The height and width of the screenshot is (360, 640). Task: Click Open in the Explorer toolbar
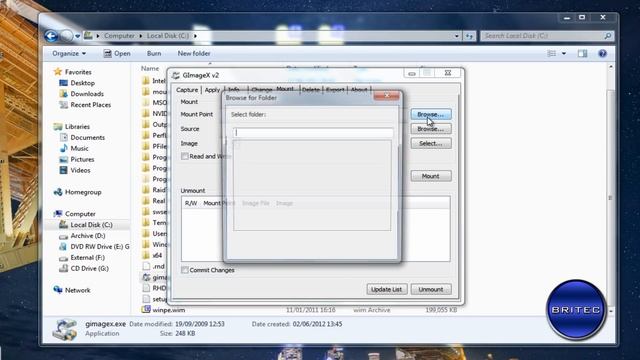tap(117, 53)
